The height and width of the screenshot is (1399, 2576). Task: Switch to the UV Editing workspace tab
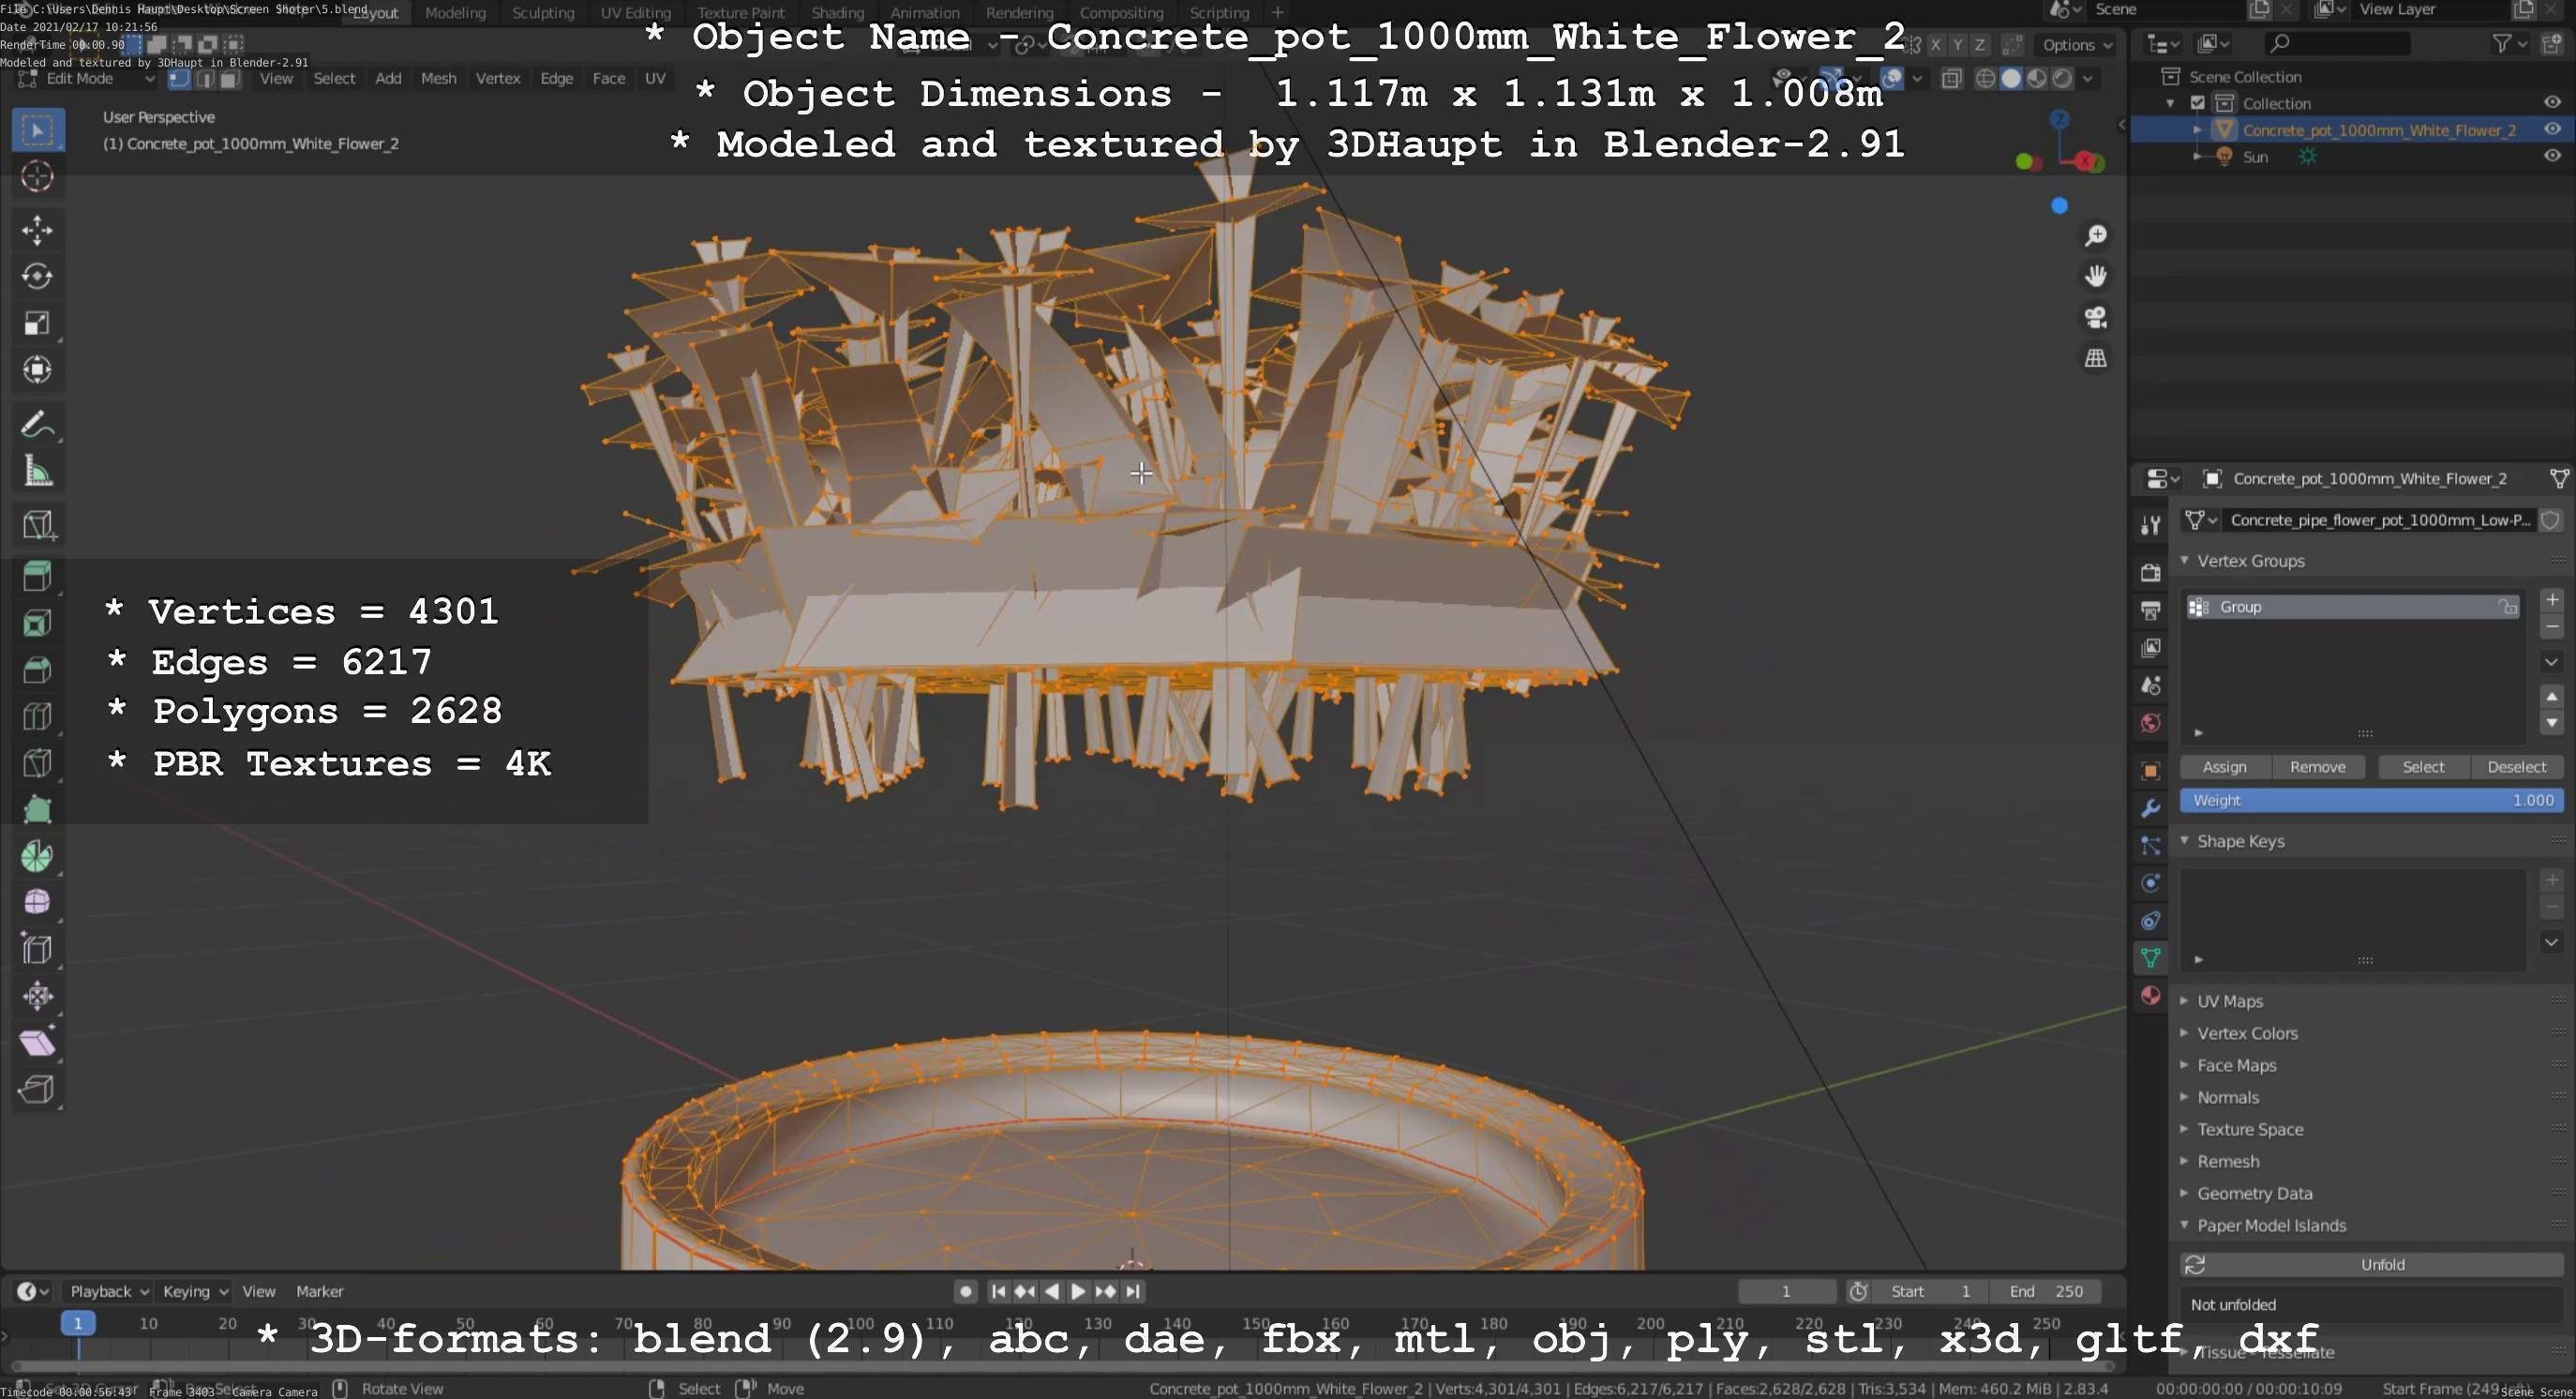pyautogui.click(x=635, y=13)
